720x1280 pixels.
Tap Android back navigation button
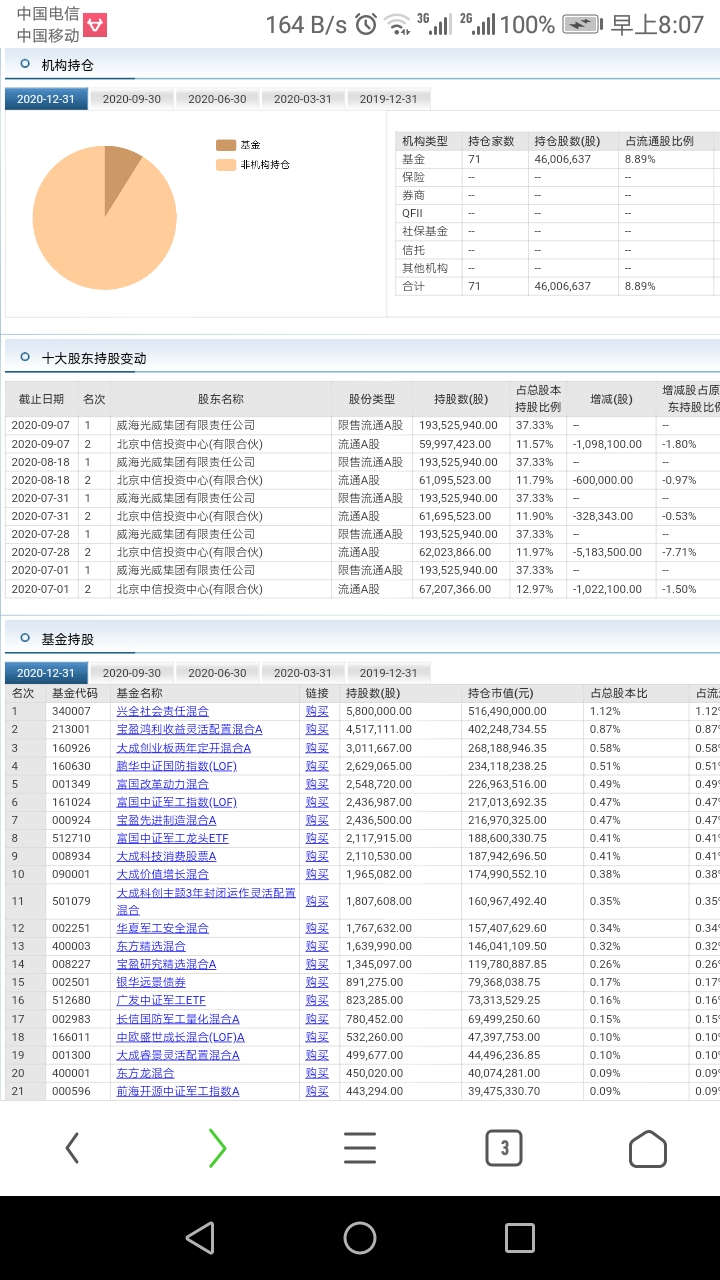(200, 1238)
